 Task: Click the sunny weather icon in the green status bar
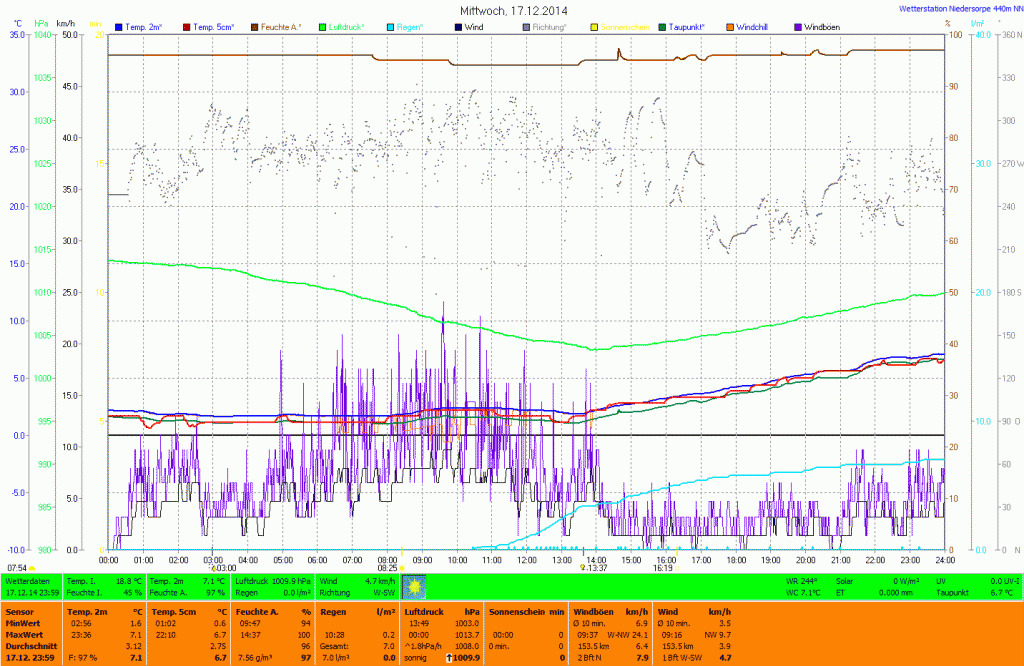click(414, 586)
